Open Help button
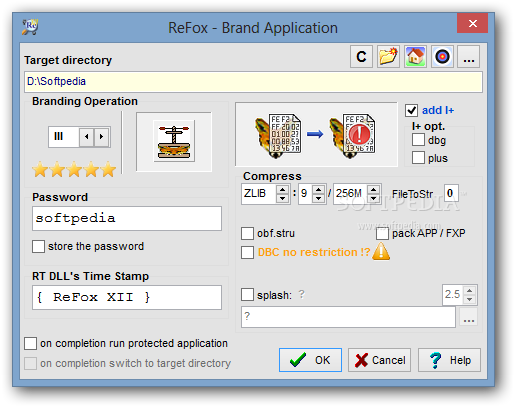The image size is (515, 407). click(x=449, y=360)
